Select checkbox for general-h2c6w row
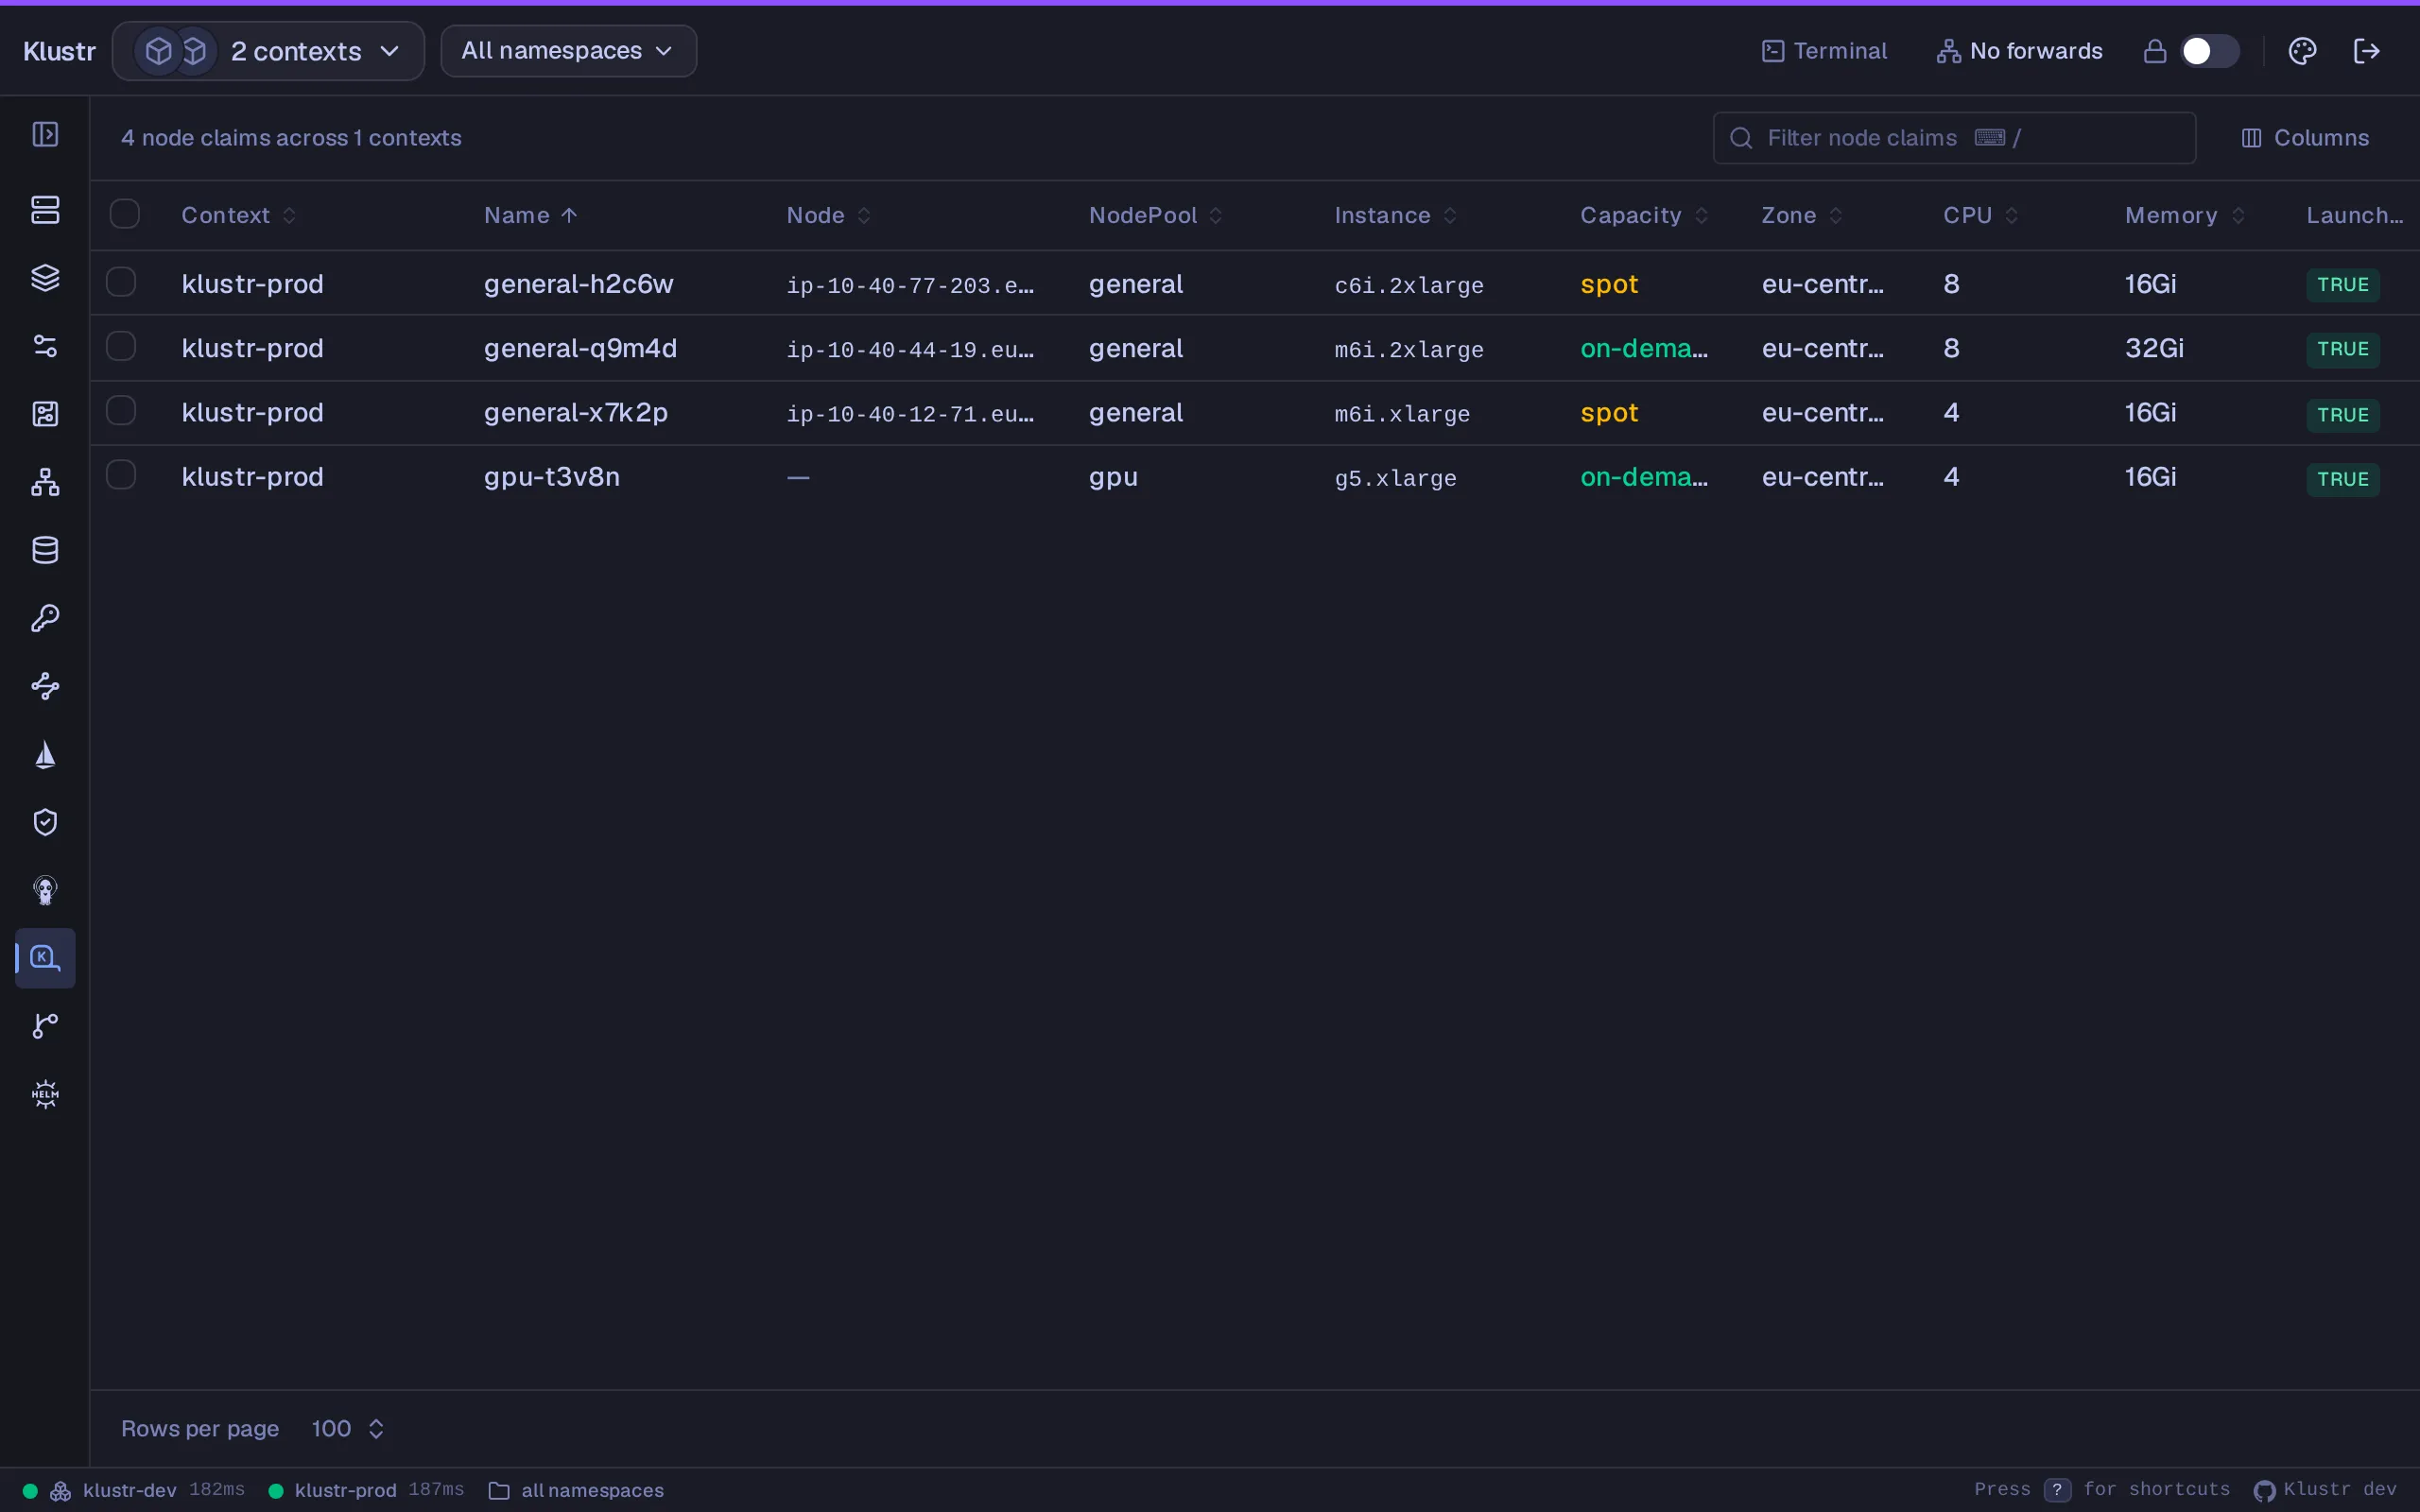2420x1512 pixels. pos(121,282)
